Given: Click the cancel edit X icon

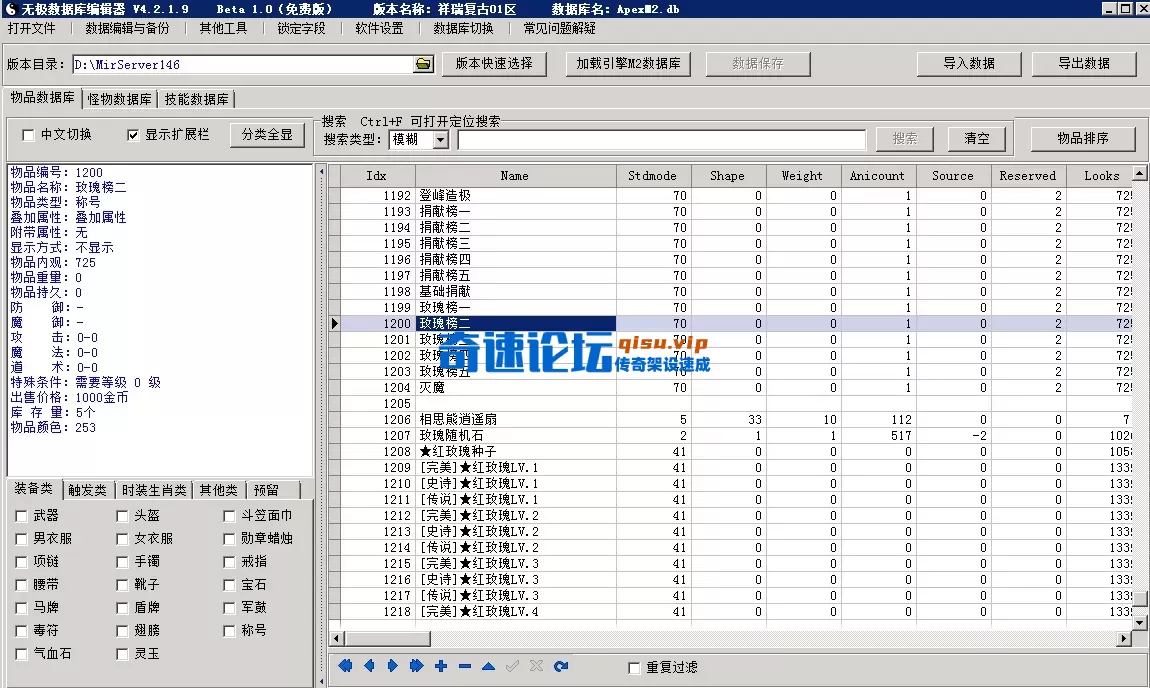Looking at the screenshot, I should [536, 666].
